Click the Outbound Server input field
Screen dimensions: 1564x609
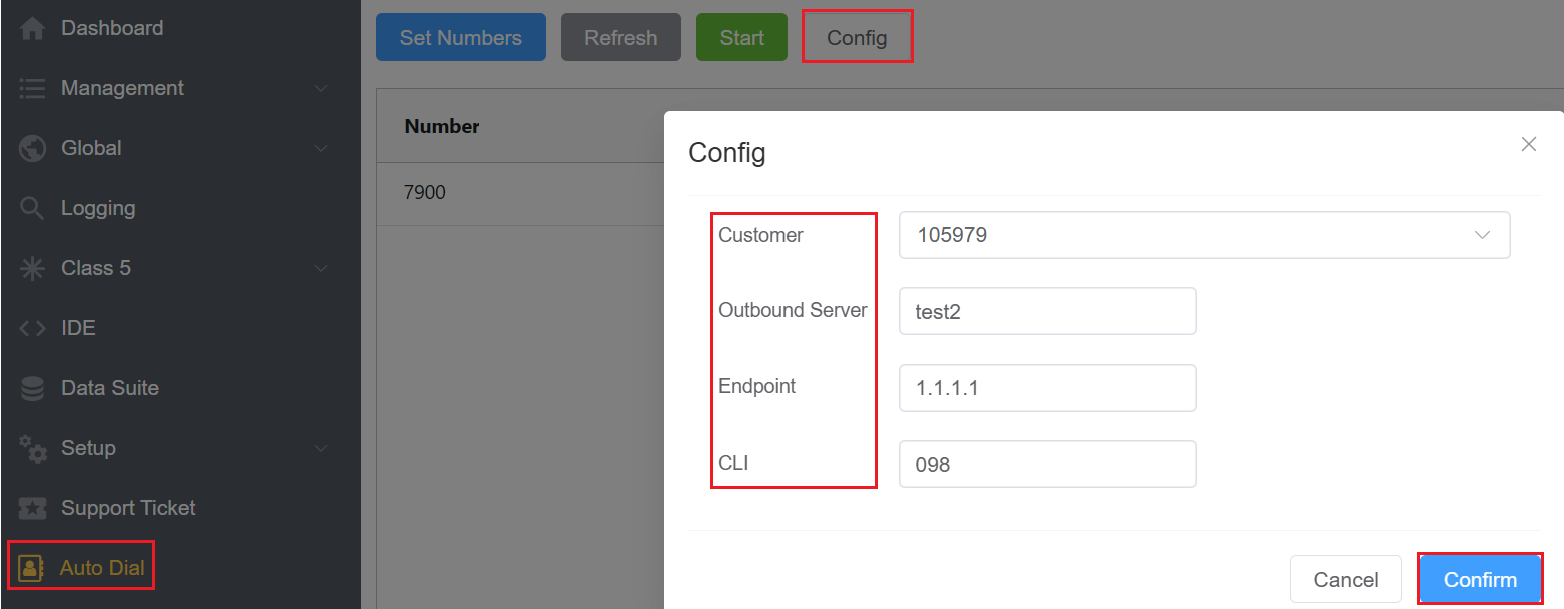pyautogui.click(x=1047, y=311)
